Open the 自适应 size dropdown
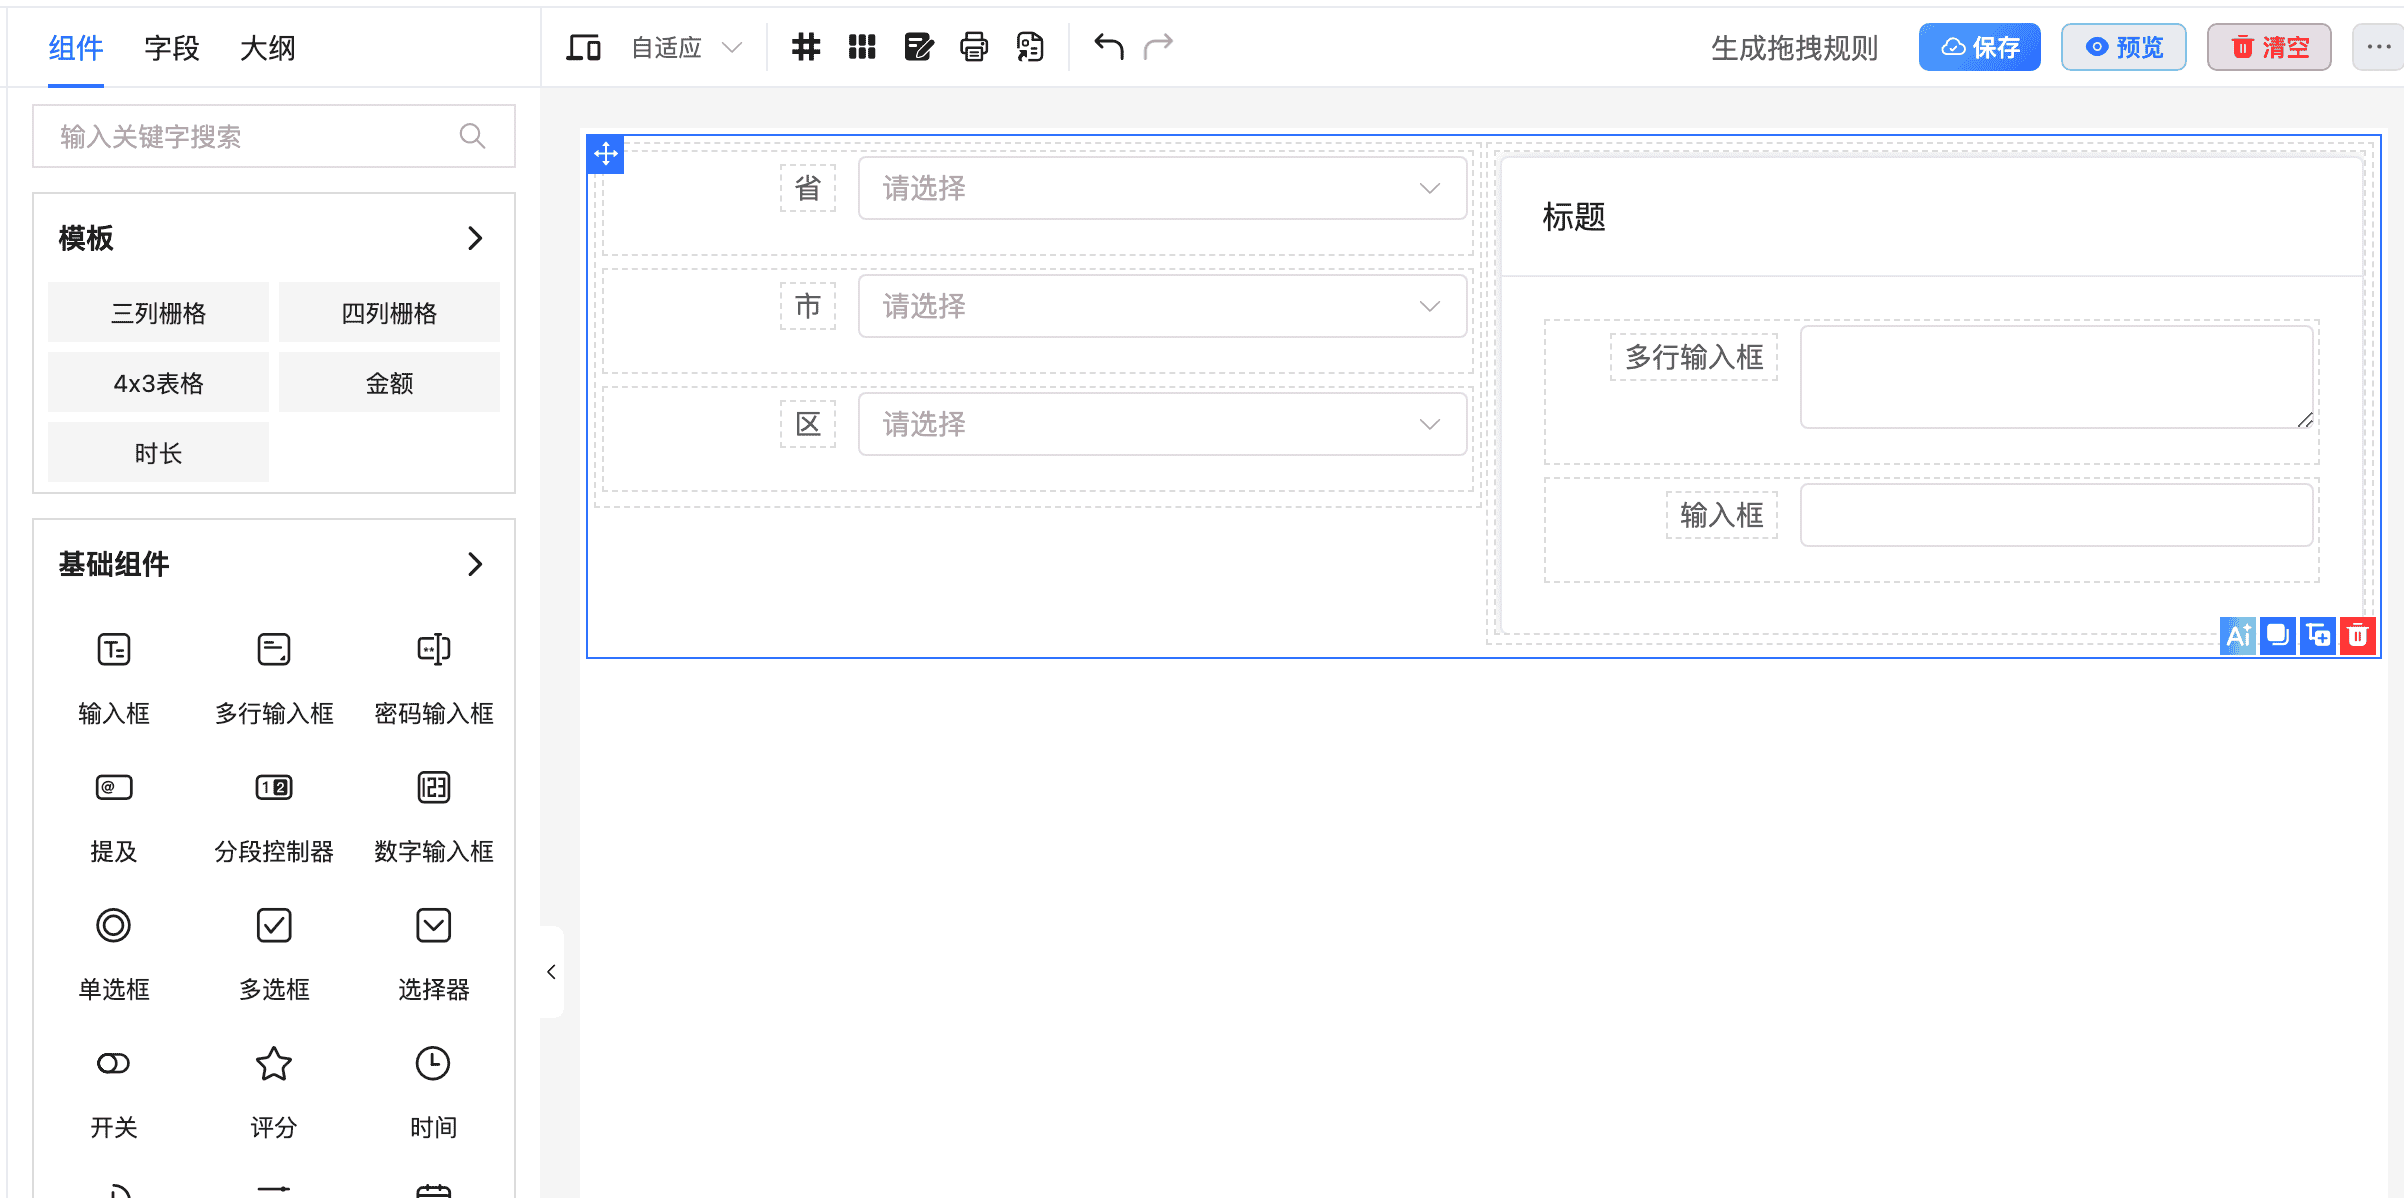 pos(687,48)
